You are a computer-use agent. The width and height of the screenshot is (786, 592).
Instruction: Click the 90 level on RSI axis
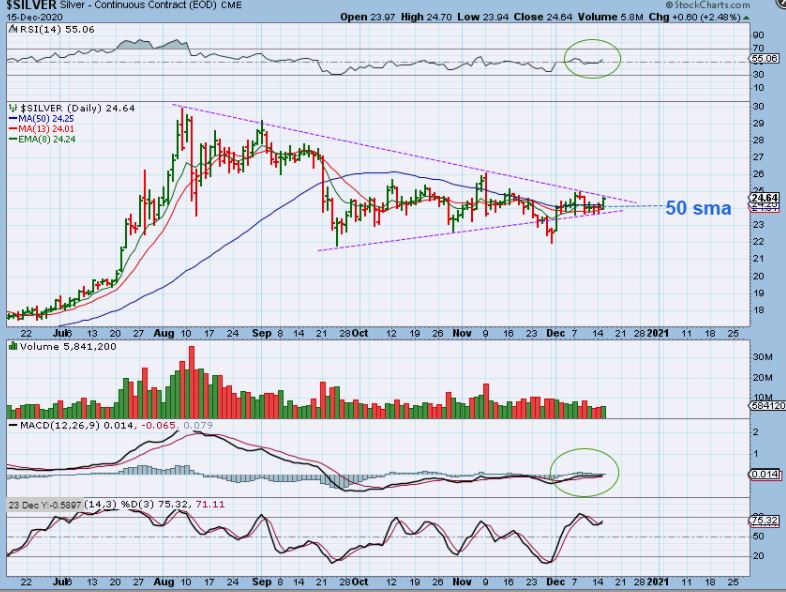(759, 35)
